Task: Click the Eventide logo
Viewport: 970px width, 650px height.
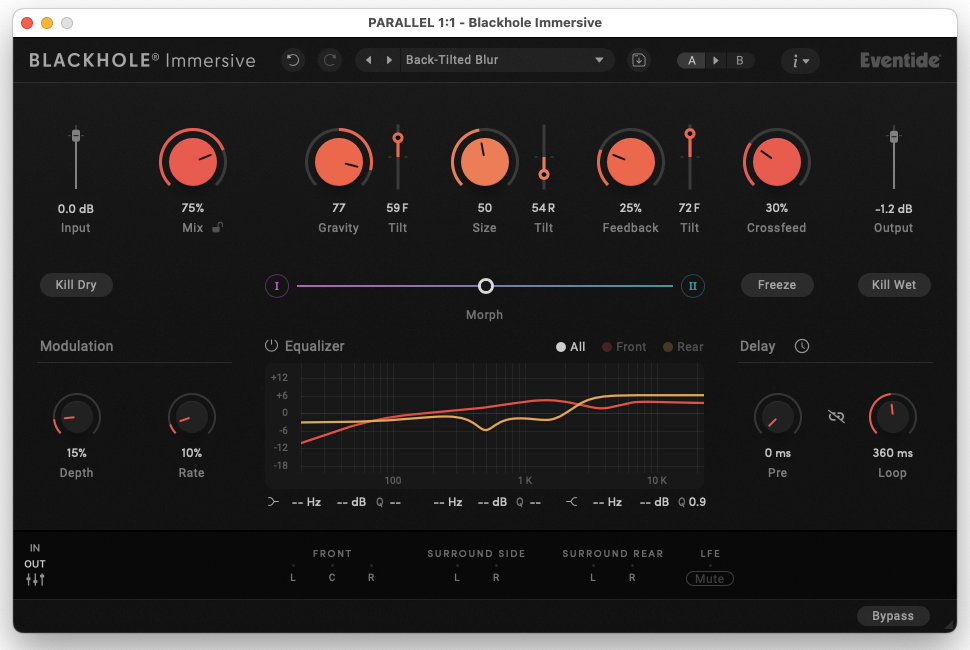Action: pyautogui.click(x=900, y=60)
